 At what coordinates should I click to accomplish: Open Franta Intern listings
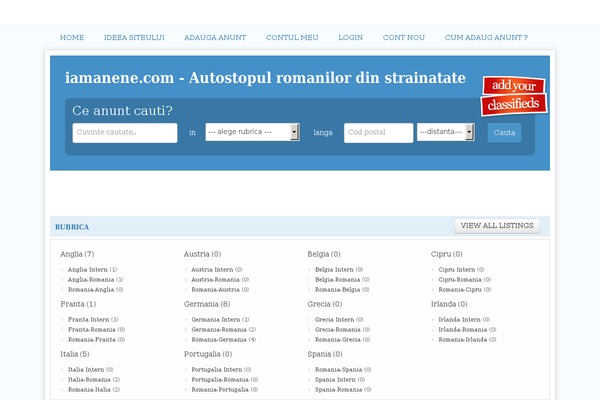[93, 319]
